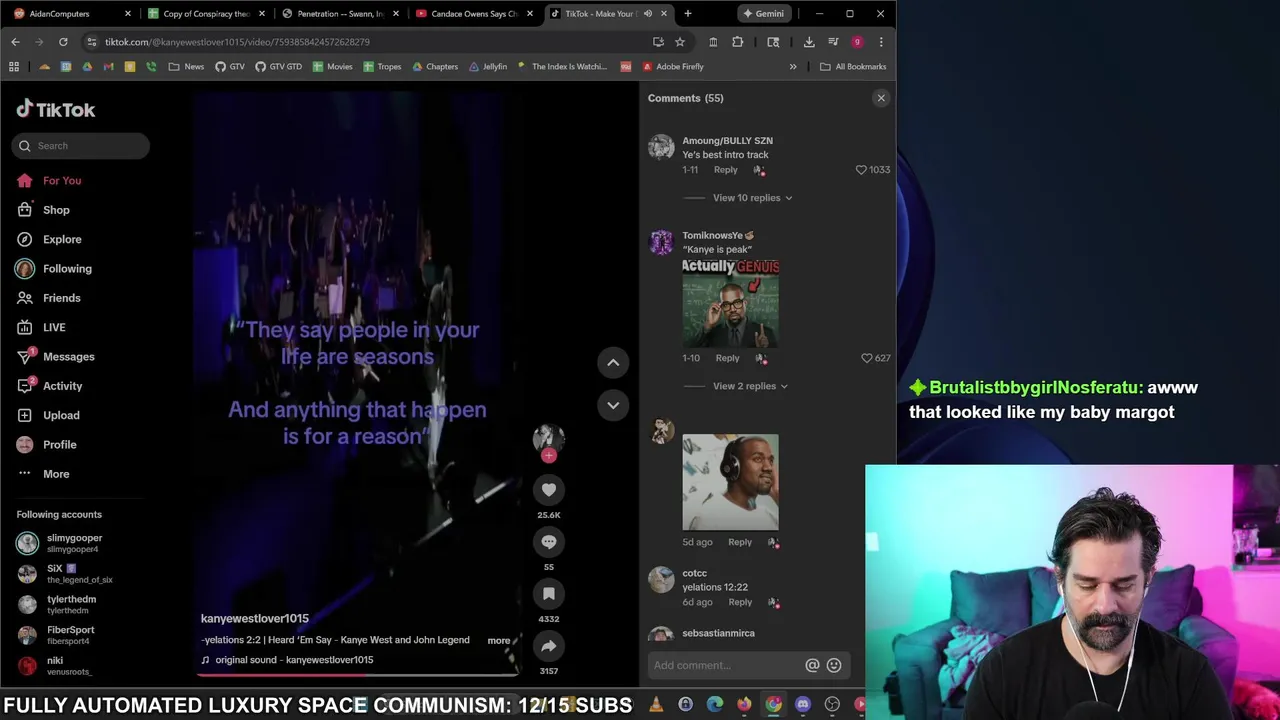The image size is (1280, 720).
Task: Expand View 2 replies
Action: pyautogui.click(x=749, y=386)
